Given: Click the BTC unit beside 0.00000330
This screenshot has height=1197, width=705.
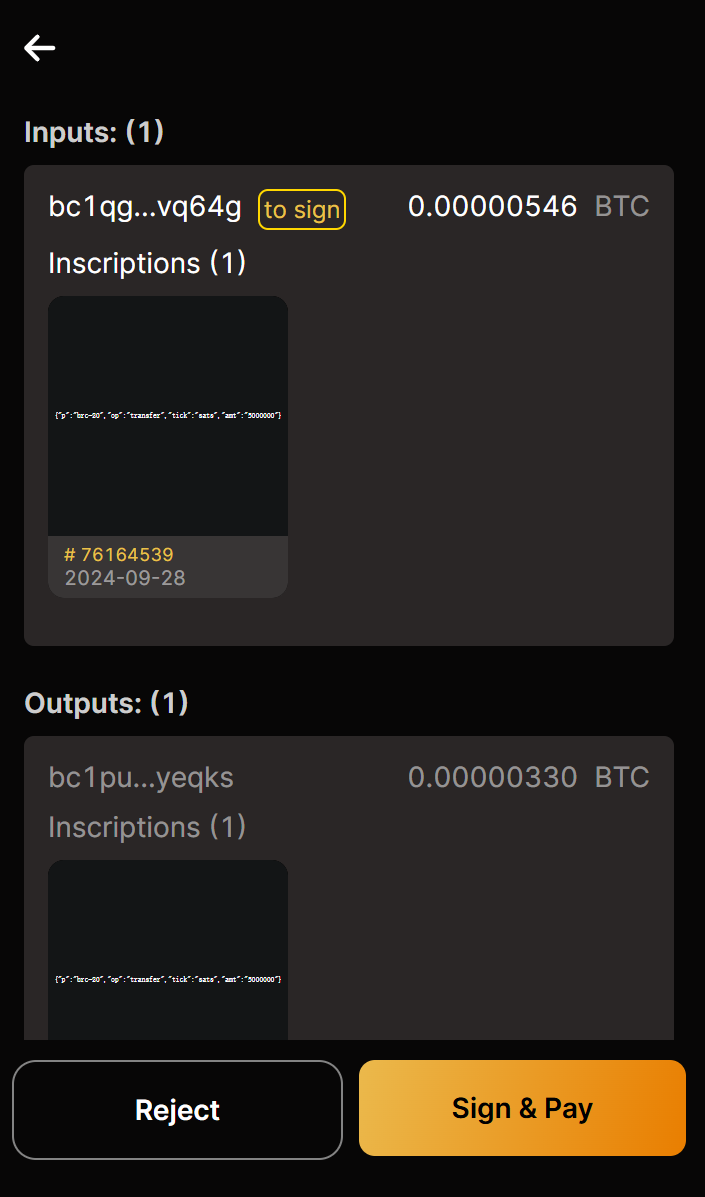Looking at the screenshot, I should (622, 777).
